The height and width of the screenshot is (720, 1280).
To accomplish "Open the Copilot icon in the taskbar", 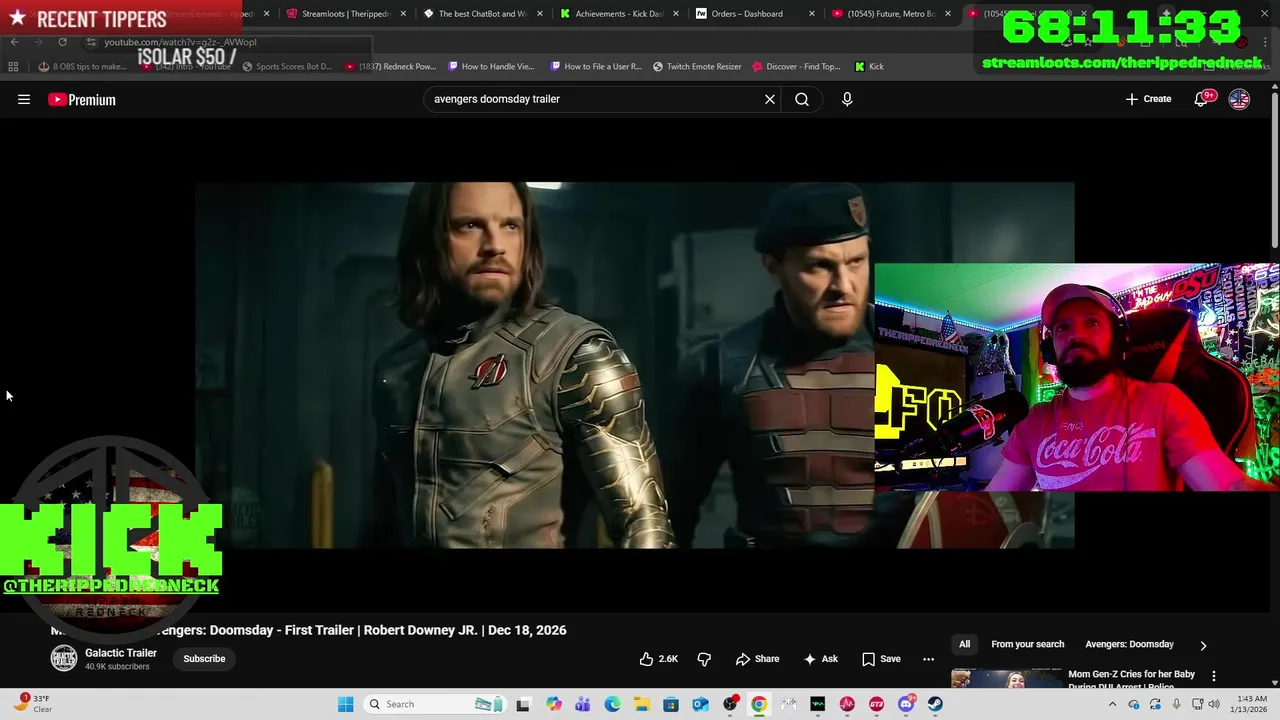I will (x=554, y=704).
